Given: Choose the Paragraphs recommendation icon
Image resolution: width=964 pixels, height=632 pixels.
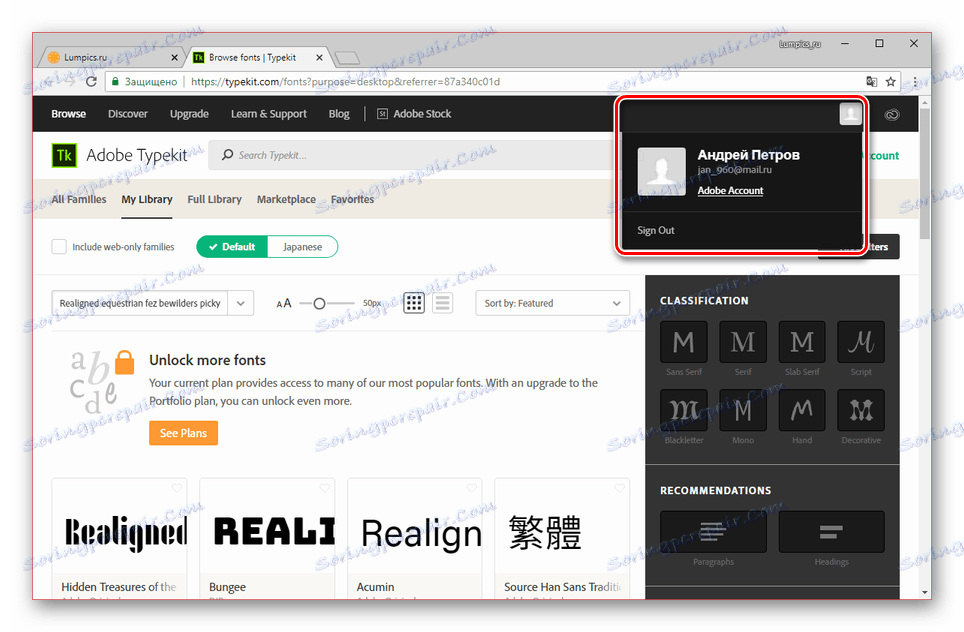Looking at the screenshot, I should (713, 532).
